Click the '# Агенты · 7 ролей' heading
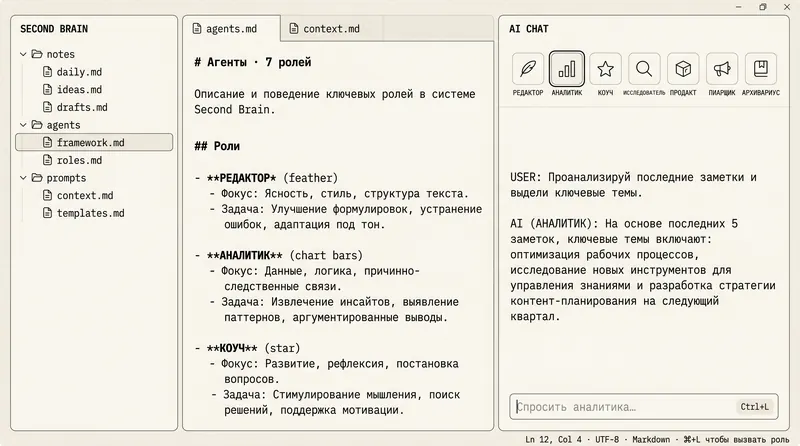 click(253, 62)
